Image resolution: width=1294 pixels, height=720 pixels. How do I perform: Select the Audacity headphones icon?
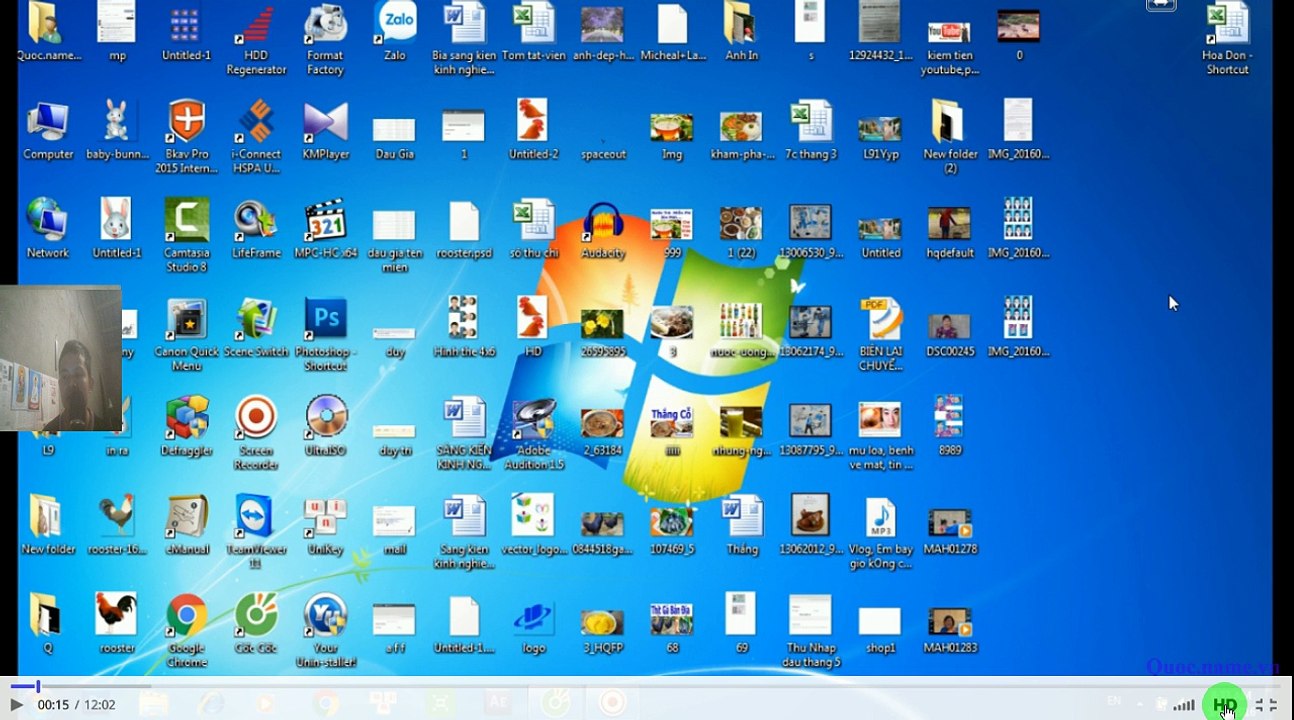[x=603, y=230]
